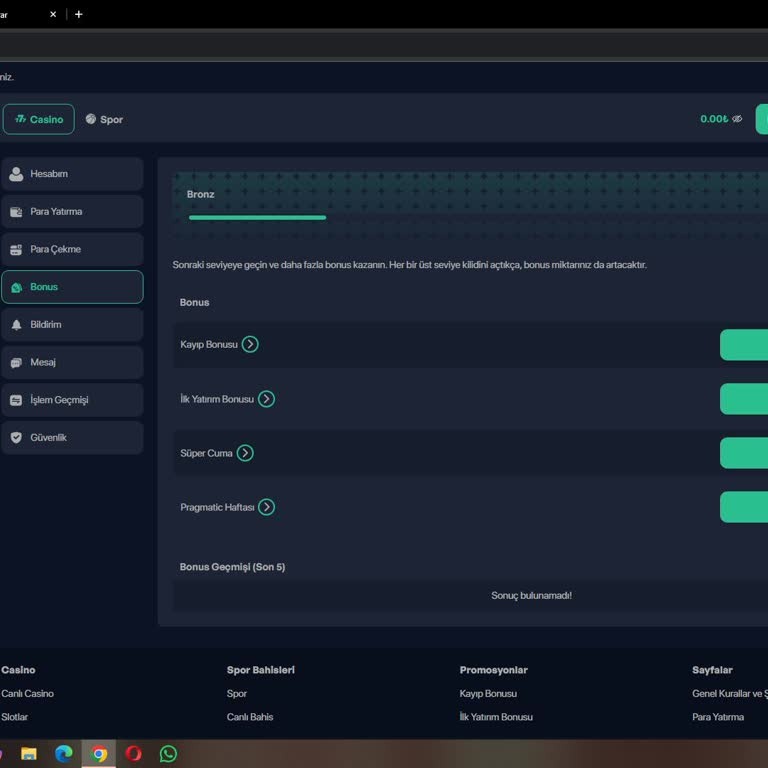This screenshot has width=768, height=768.
Task: Open WhatsApp from the taskbar
Action: point(168,754)
